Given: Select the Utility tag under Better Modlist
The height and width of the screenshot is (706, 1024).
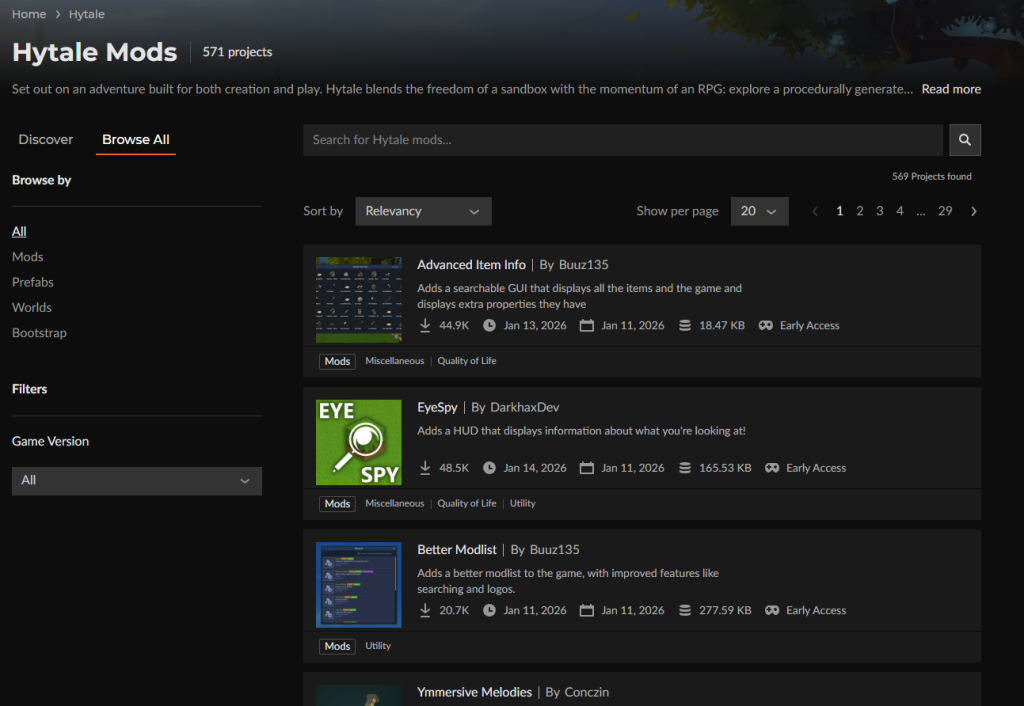Looking at the screenshot, I should pos(378,645).
